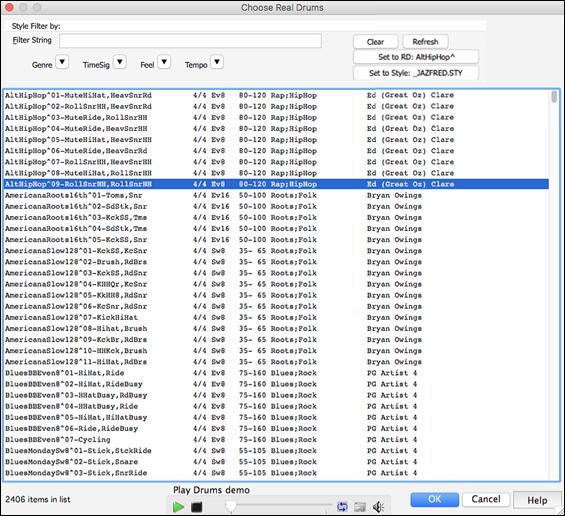
Task: Refresh the Real Drums list
Action: pyautogui.click(x=426, y=42)
